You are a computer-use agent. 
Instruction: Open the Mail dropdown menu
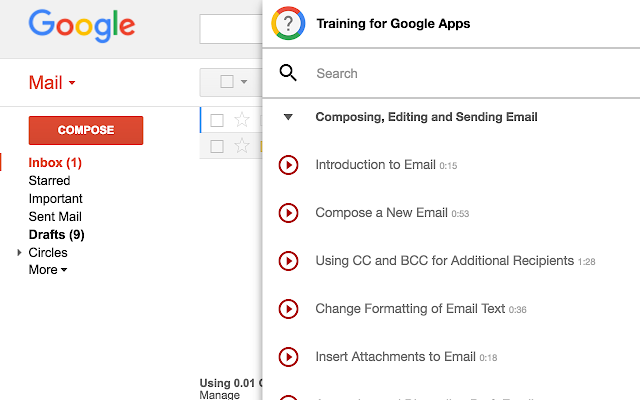pos(52,82)
